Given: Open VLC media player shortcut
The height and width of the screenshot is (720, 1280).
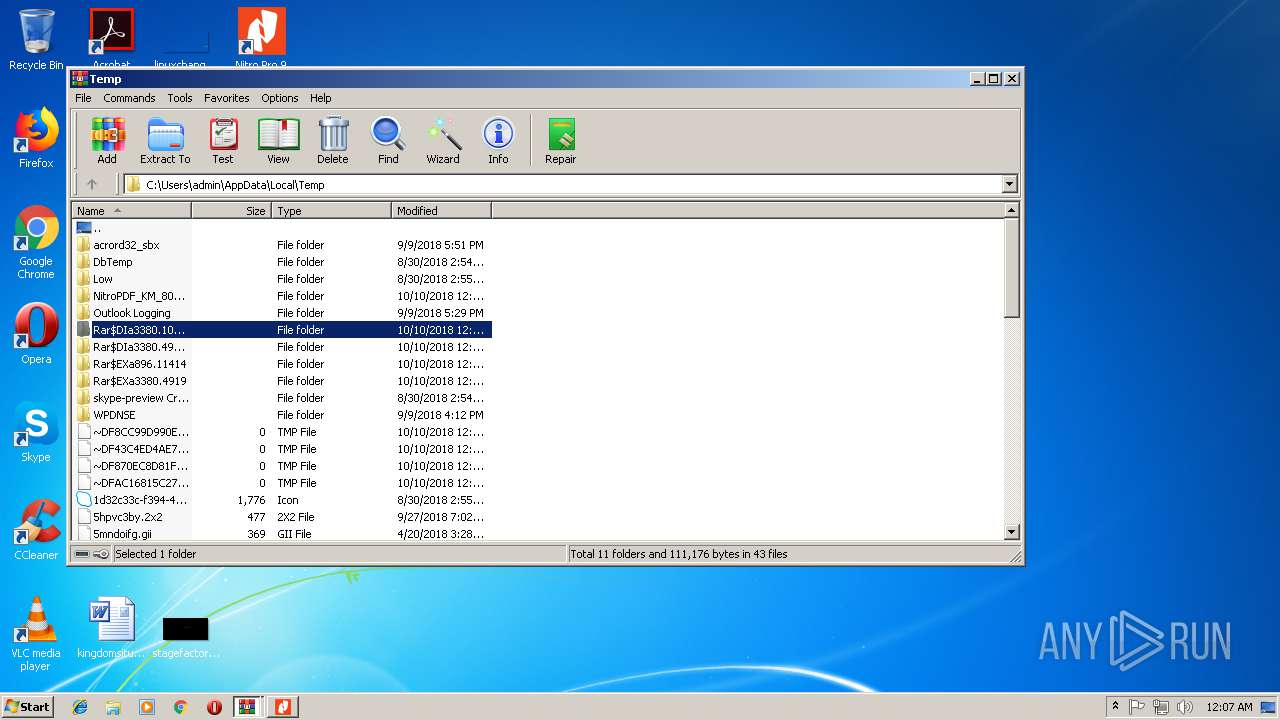Looking at the screenshot, I should click(36, 634).
